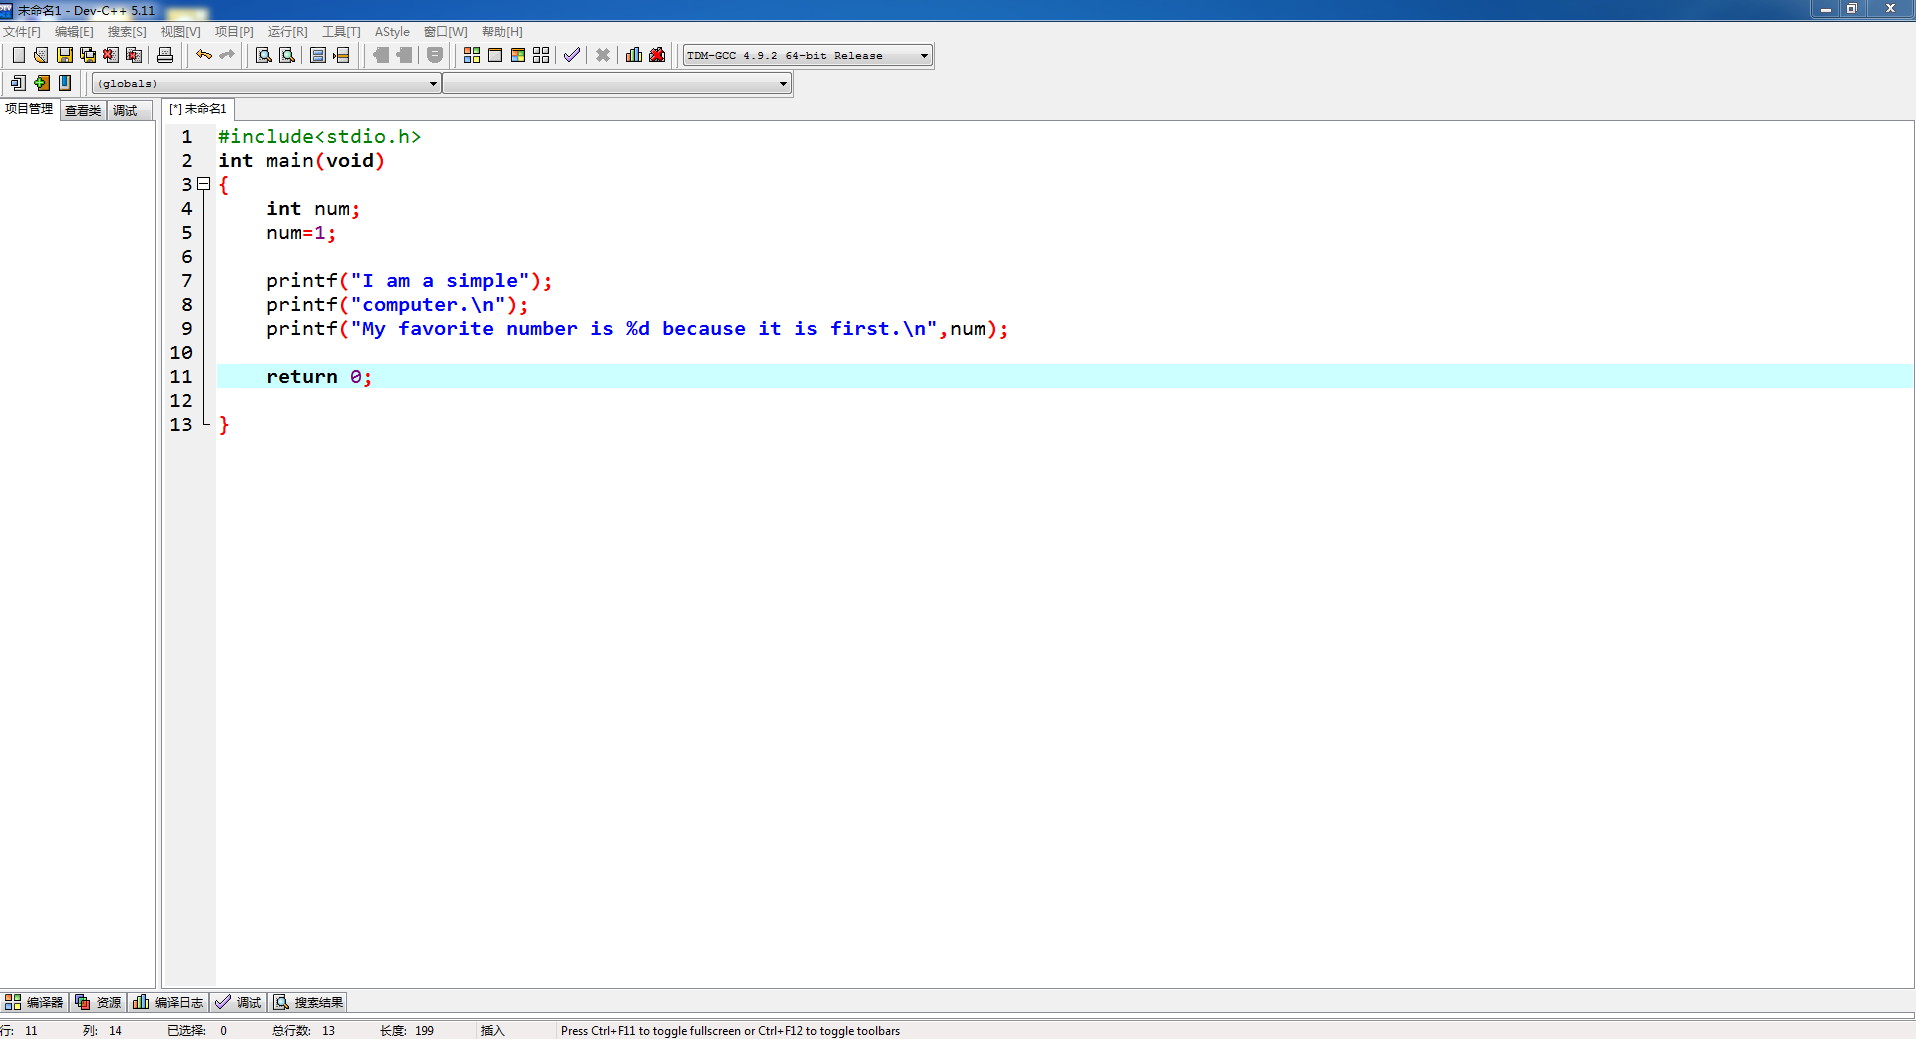Screen dimensions: 1916x1040
Task: Open the 调试 tab next to 编译日志
Action: [x=238, y=1002]
